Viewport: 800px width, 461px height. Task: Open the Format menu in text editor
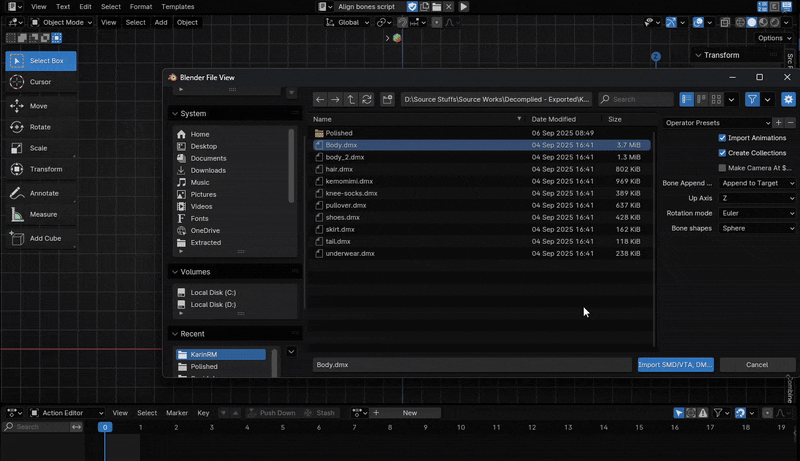[x=141, y=7]
